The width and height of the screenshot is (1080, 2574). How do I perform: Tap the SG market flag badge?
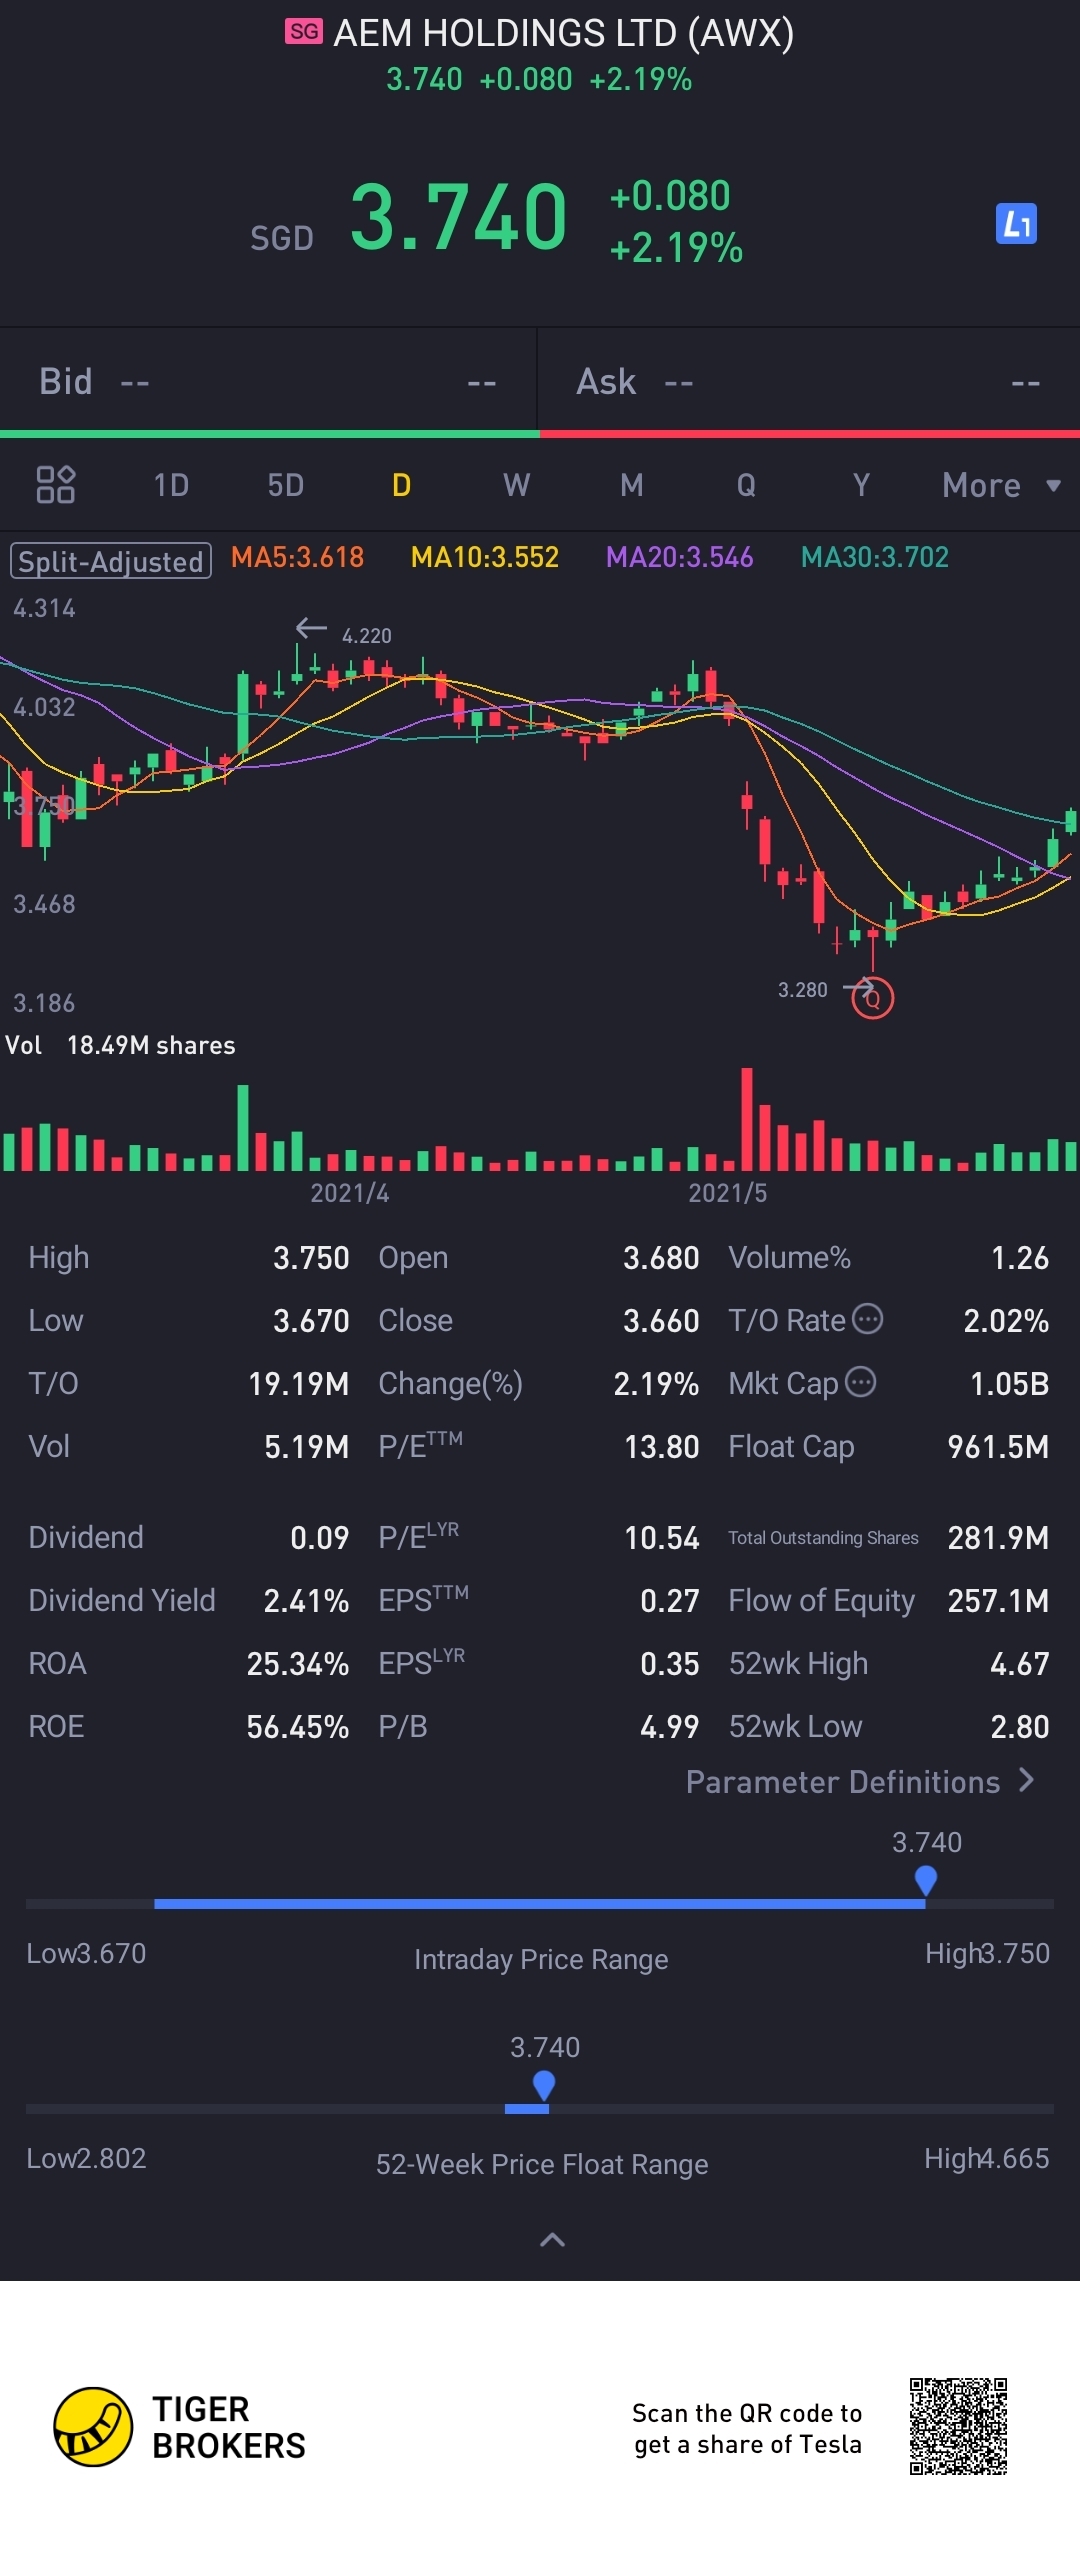304,32
